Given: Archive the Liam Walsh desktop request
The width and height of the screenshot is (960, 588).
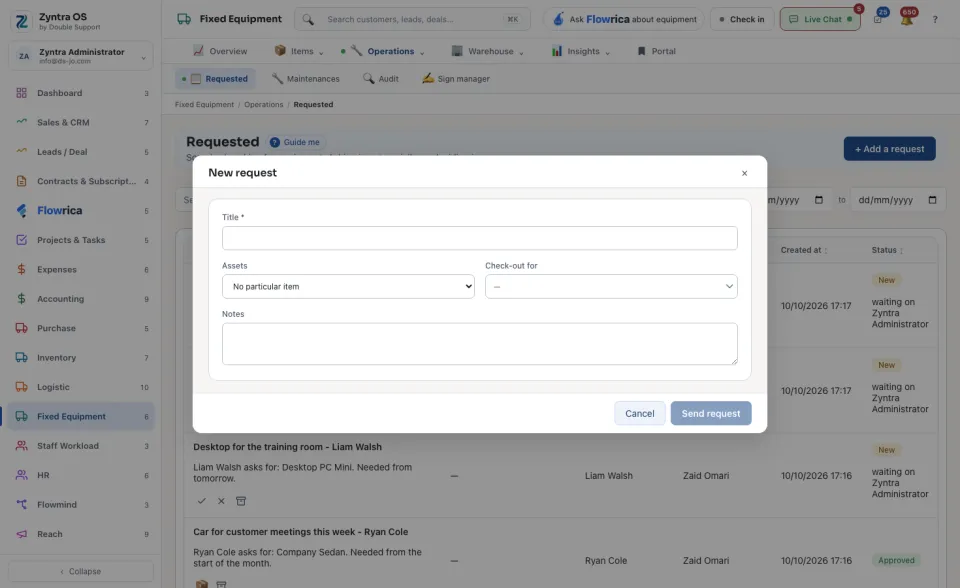Looking at the screenshot, I should pos(241,501).
